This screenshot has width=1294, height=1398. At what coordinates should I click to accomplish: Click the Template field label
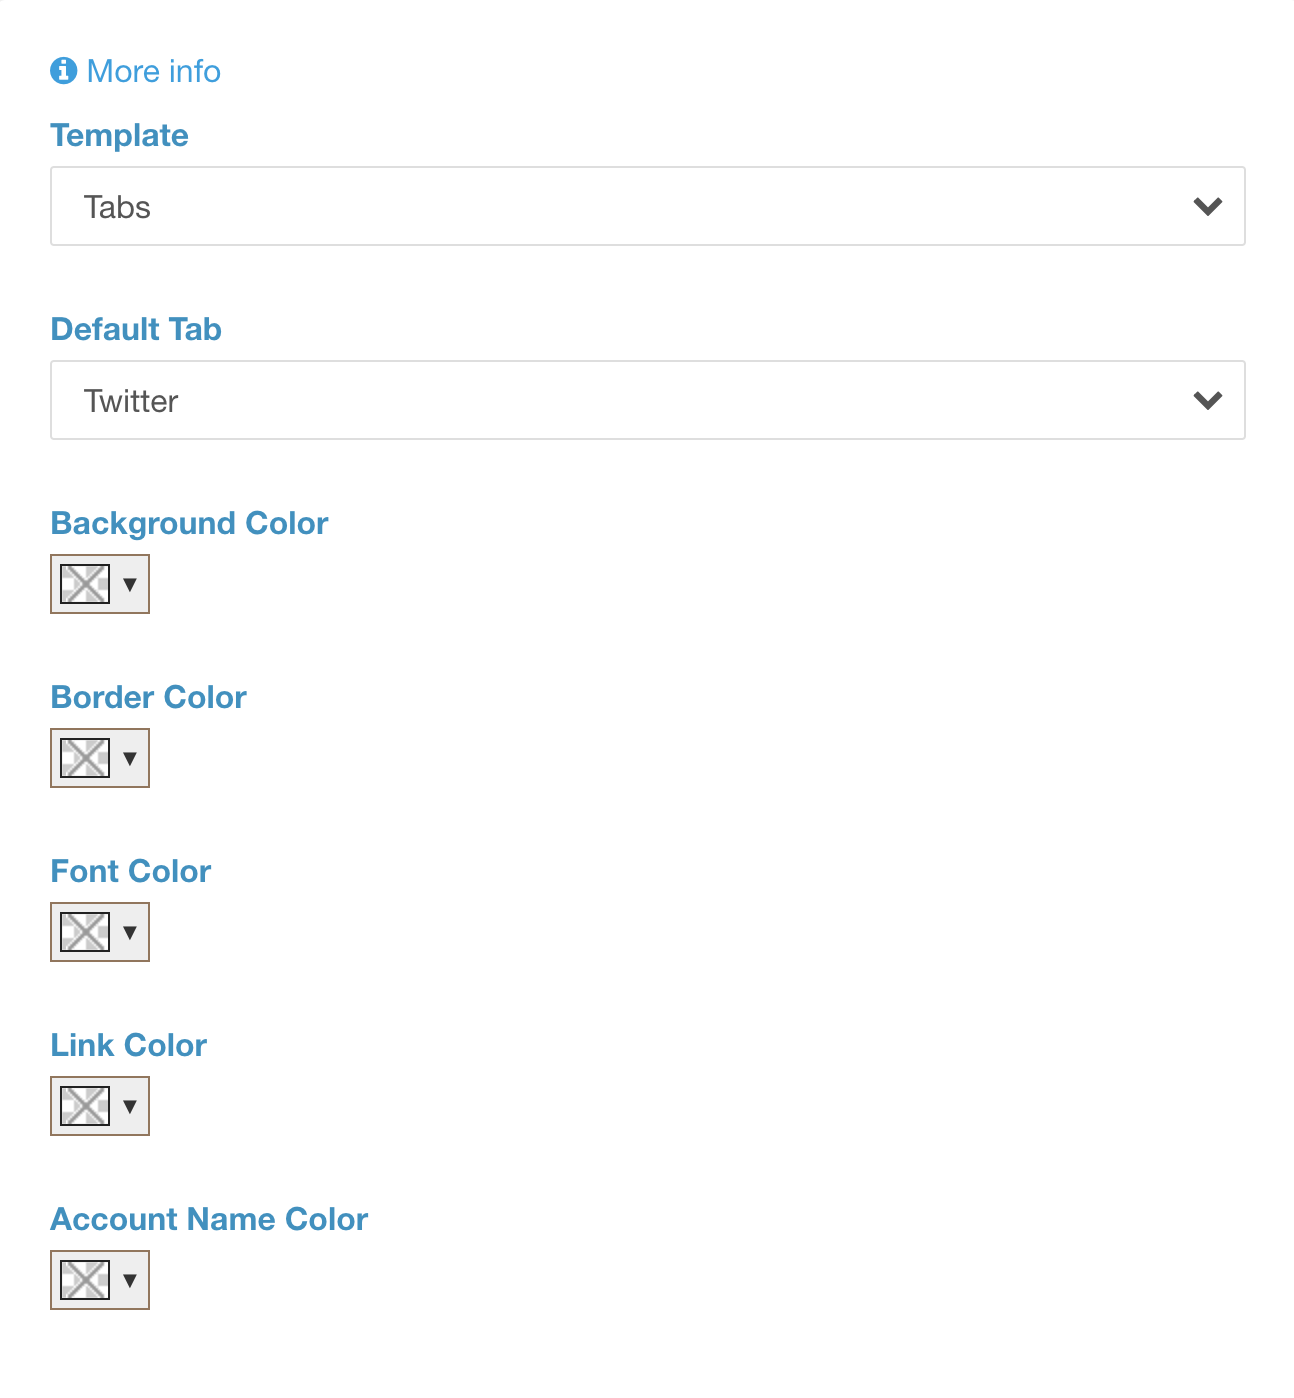pos(119,135)
